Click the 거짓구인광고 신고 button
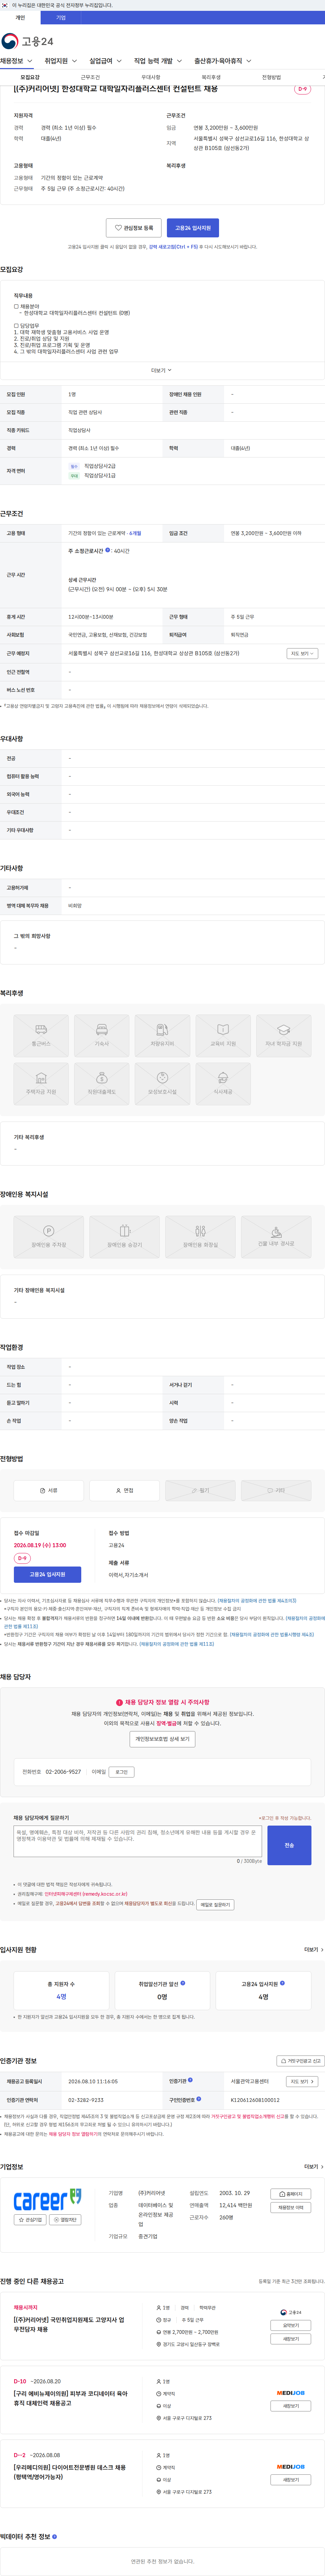This screenshot has height=2576, width=325. 301,2061
